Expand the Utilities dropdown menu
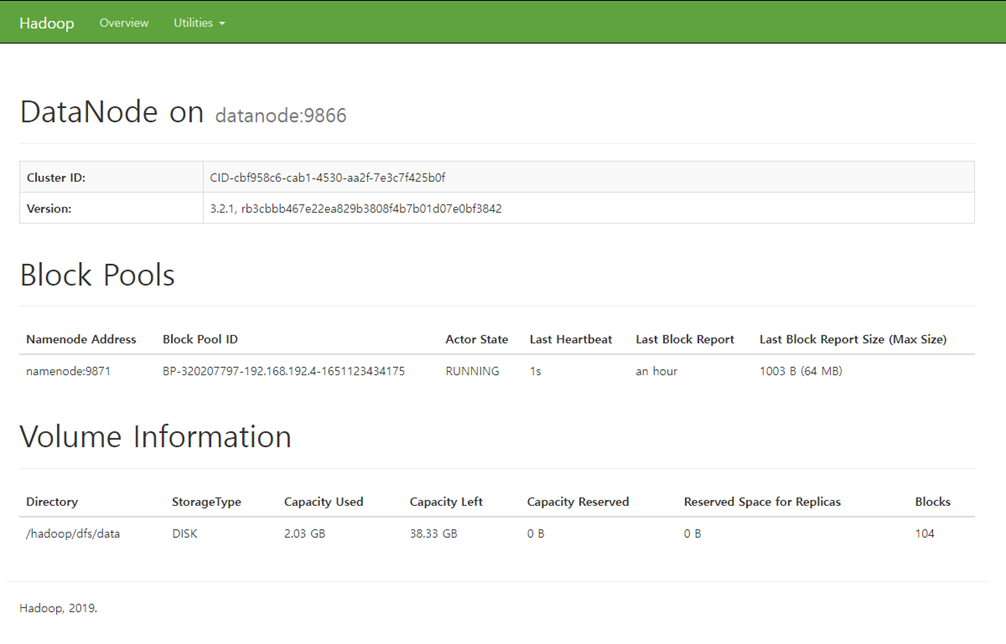The image size is (1006, 644). pyautogui.click(x=199, y=22)
